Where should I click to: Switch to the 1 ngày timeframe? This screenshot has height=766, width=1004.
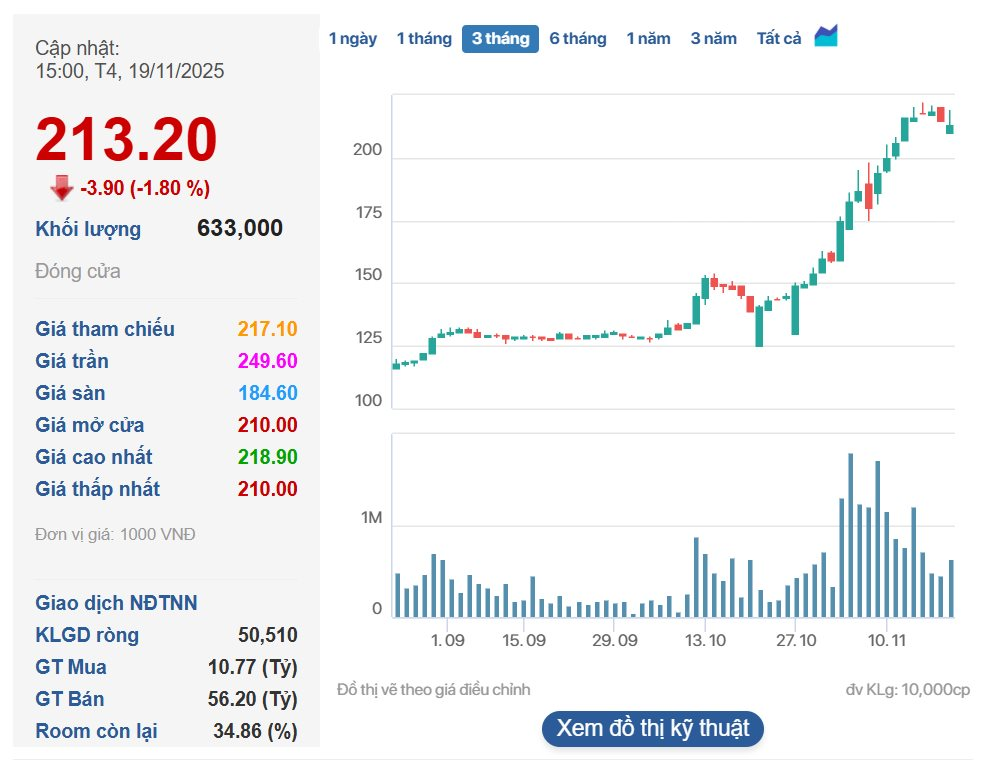(x=353, y=39)
